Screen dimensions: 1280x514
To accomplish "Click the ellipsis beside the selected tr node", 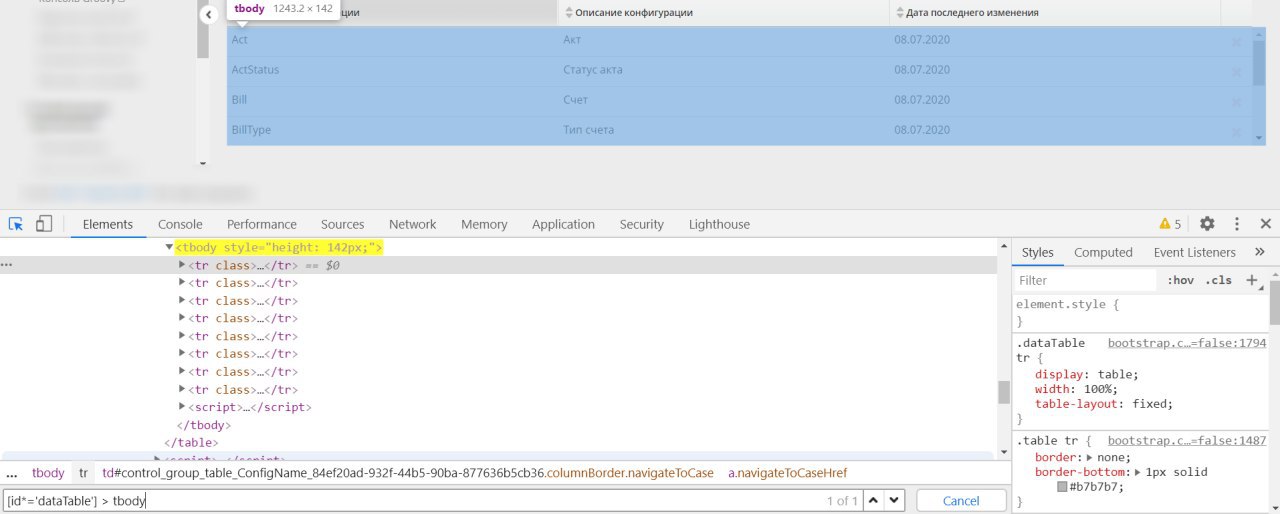I will (x=7, y=266).
